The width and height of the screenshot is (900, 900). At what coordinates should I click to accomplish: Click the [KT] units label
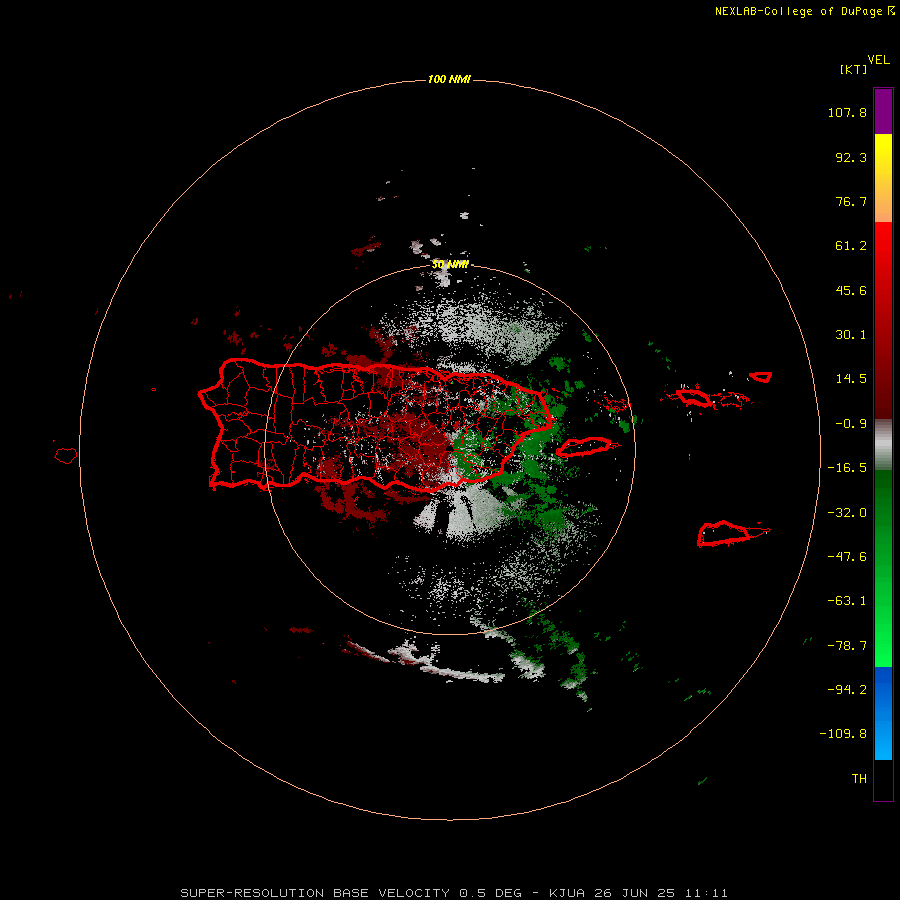[854, 69]
